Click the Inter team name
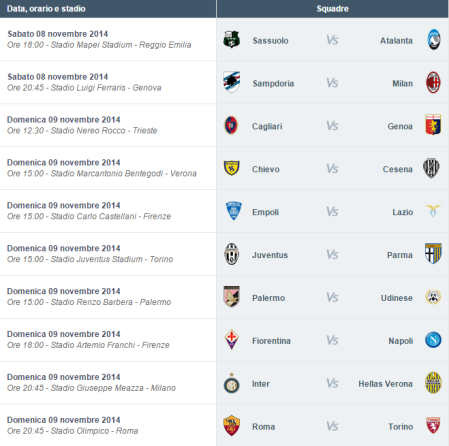The width and height of the screenshot is (449, 446). coord(261,384)
